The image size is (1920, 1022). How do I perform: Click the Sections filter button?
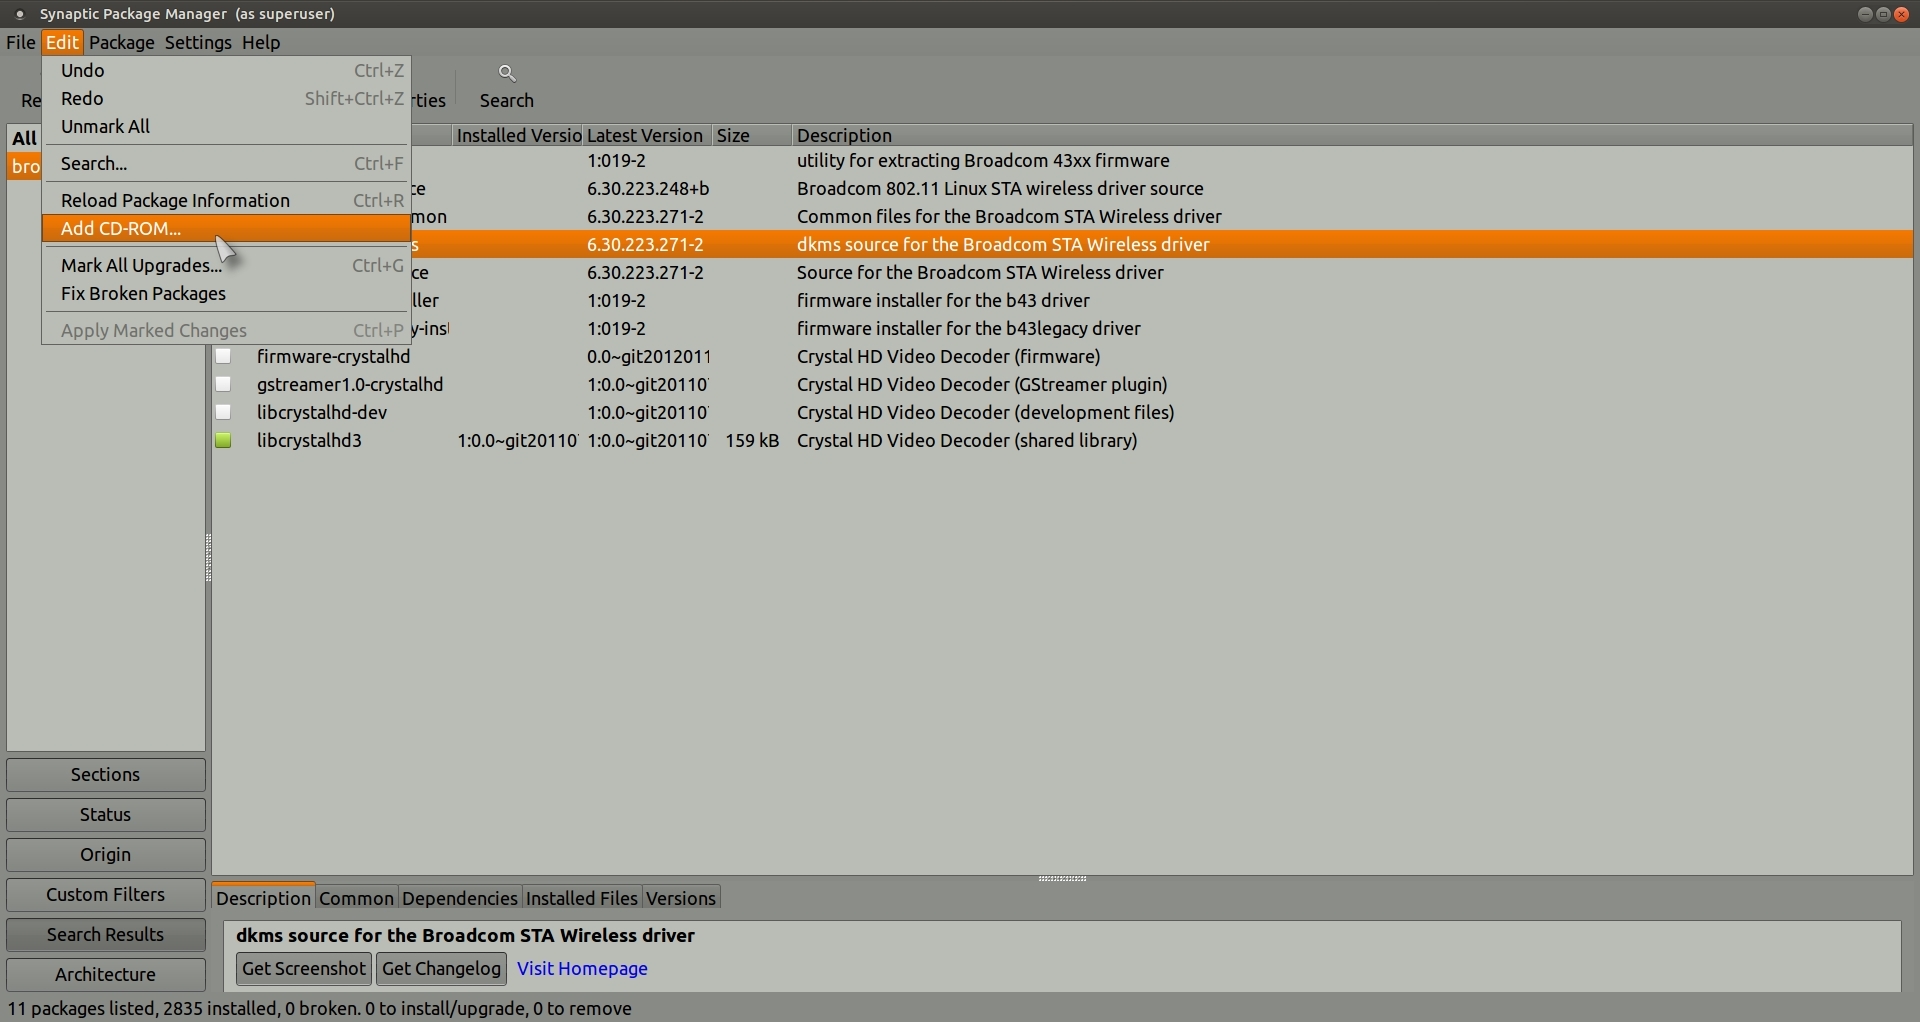click(x=106, y=774)
